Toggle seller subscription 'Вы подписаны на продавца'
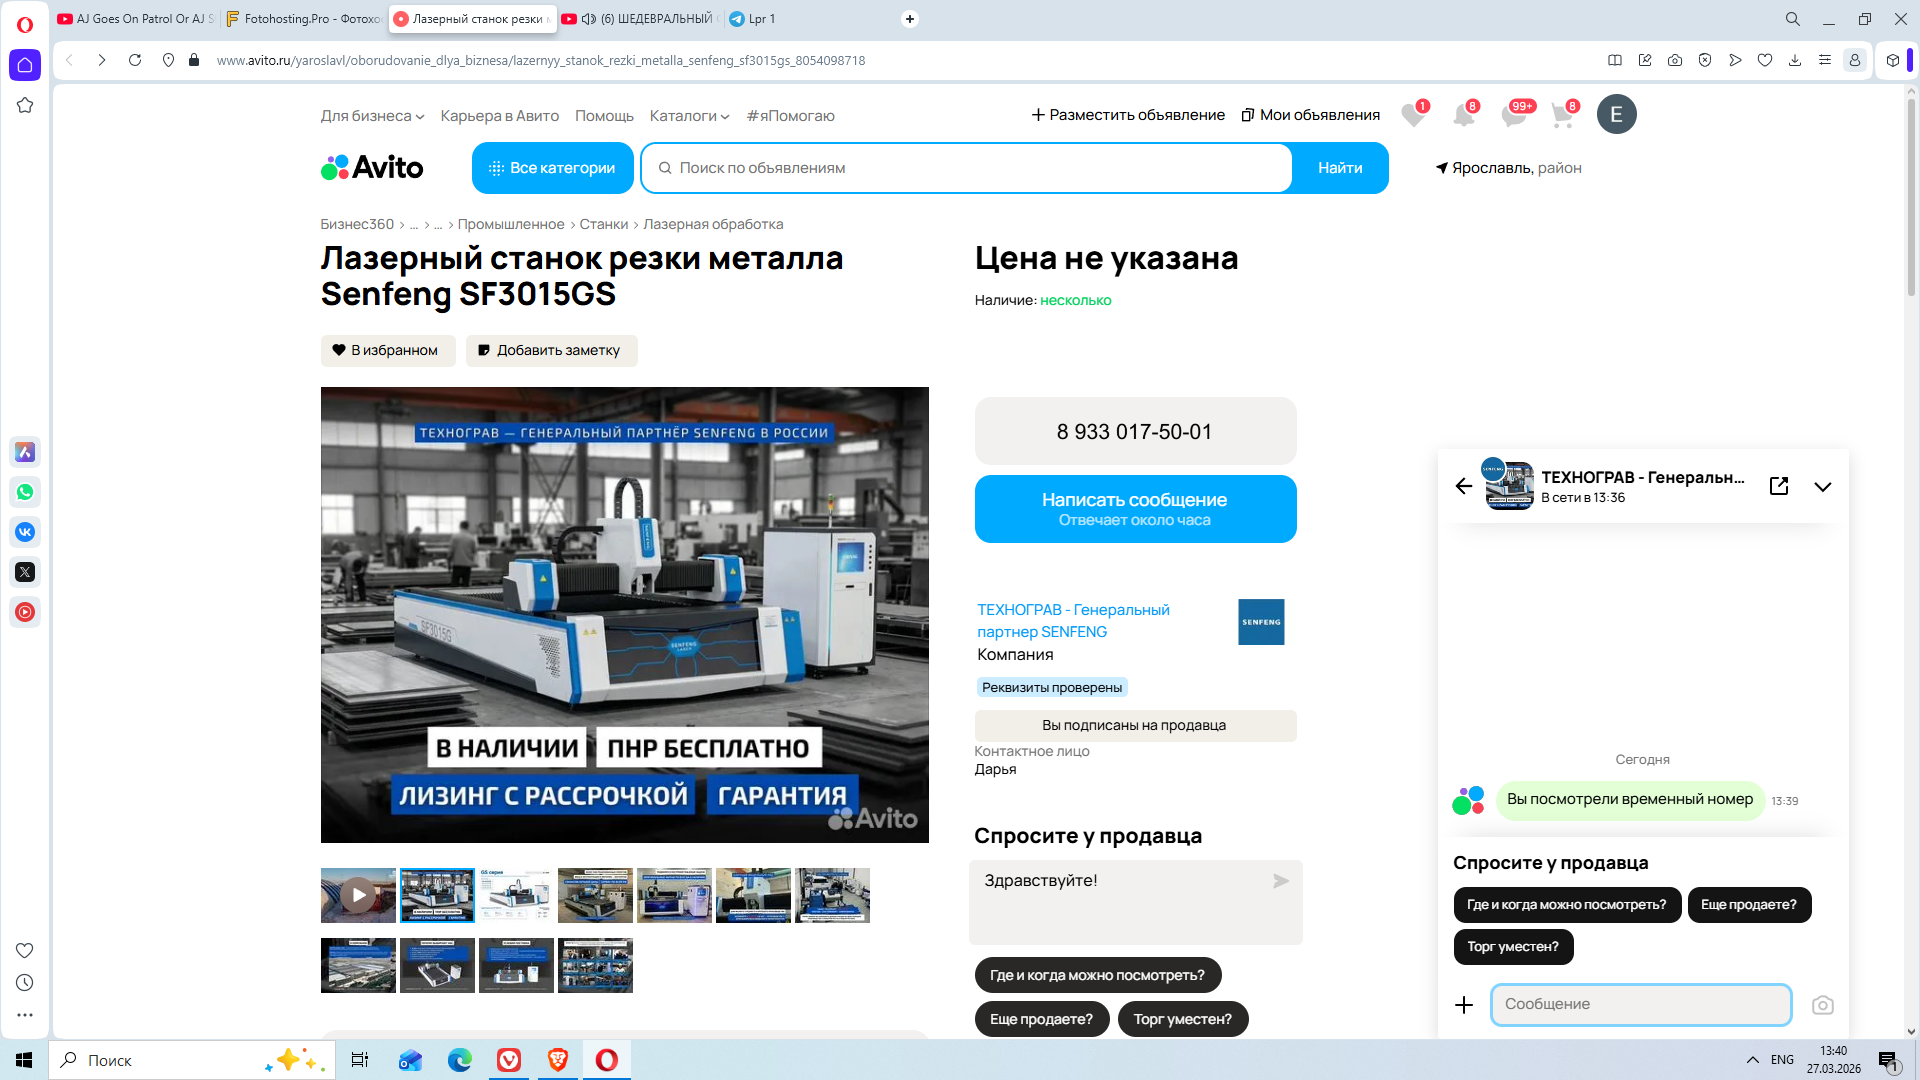This screenshot has width=1920, height=1080. (1134, 725)
